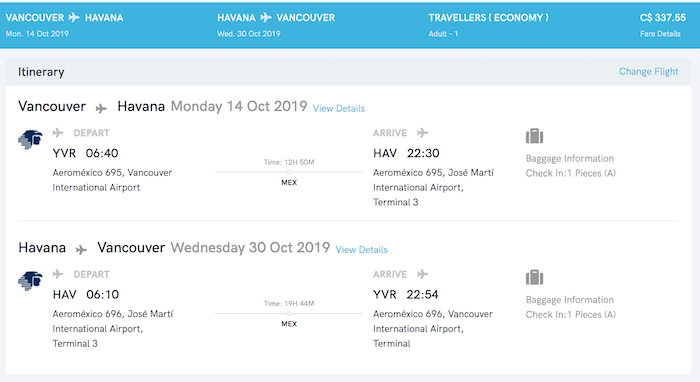Click the C$ 337.55 total price
Screen dimensions: 700x382
tap(662, 18)
